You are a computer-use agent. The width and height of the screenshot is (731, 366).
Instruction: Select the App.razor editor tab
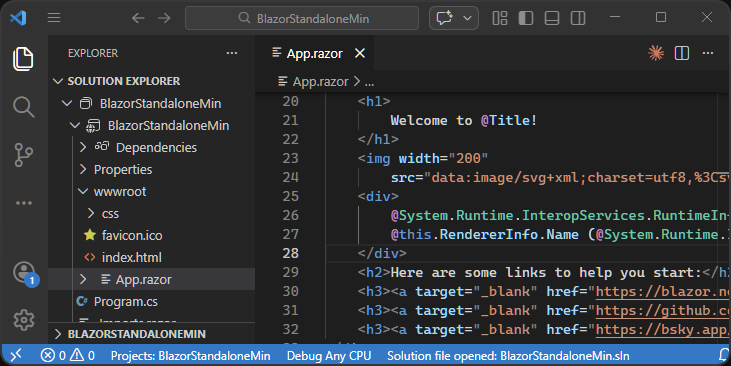click(x=314, y=54)
